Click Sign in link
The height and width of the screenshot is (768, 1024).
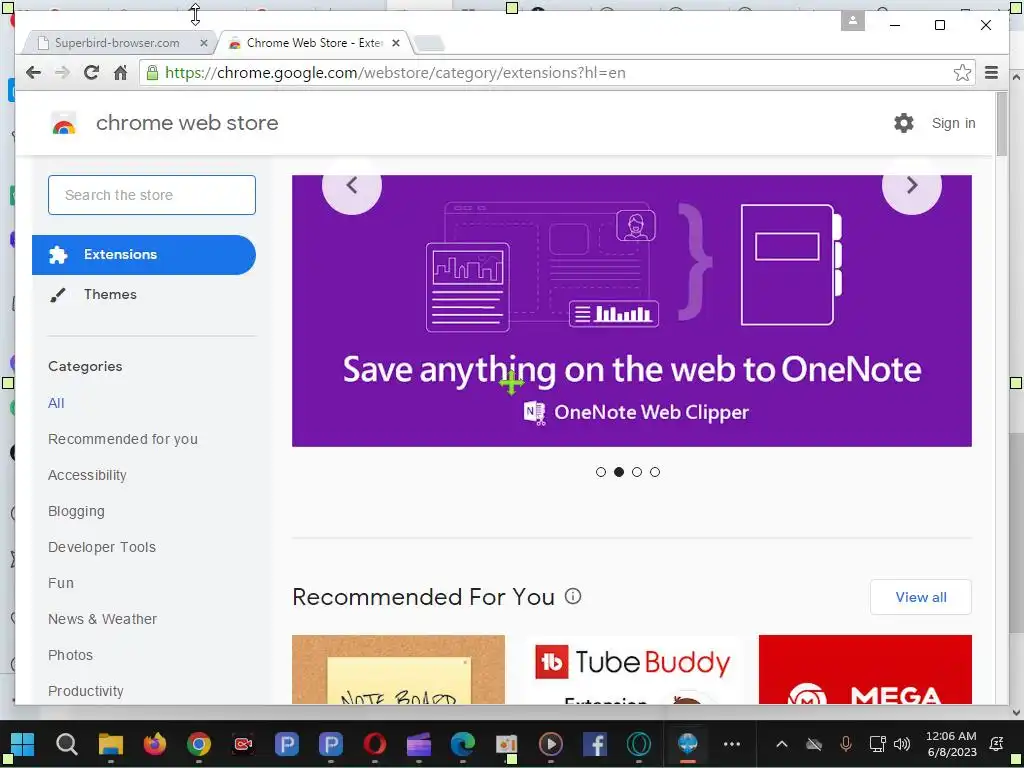click(x=953, y=123)
